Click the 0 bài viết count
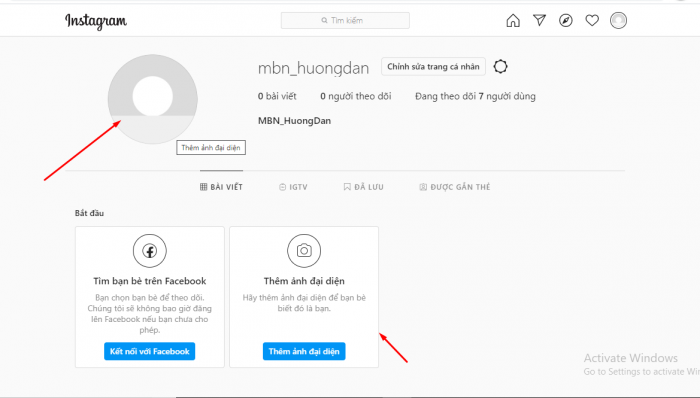This screenshot has height=398, width=700. click(x=277, y=96)
